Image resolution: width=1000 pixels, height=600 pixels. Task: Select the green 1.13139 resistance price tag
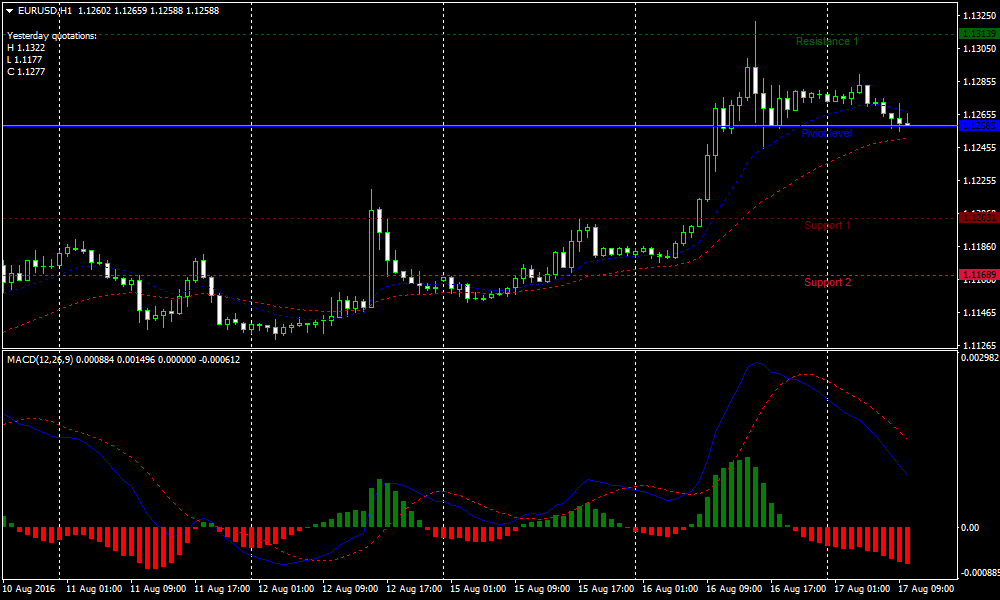[x=976, y=34]
